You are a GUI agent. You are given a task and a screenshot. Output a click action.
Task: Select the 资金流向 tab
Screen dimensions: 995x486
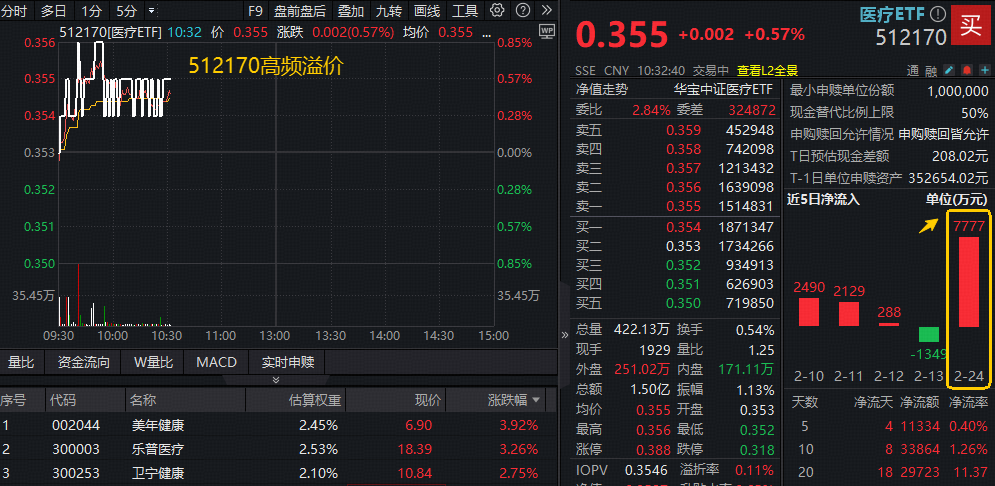click(x=84, y=362)
